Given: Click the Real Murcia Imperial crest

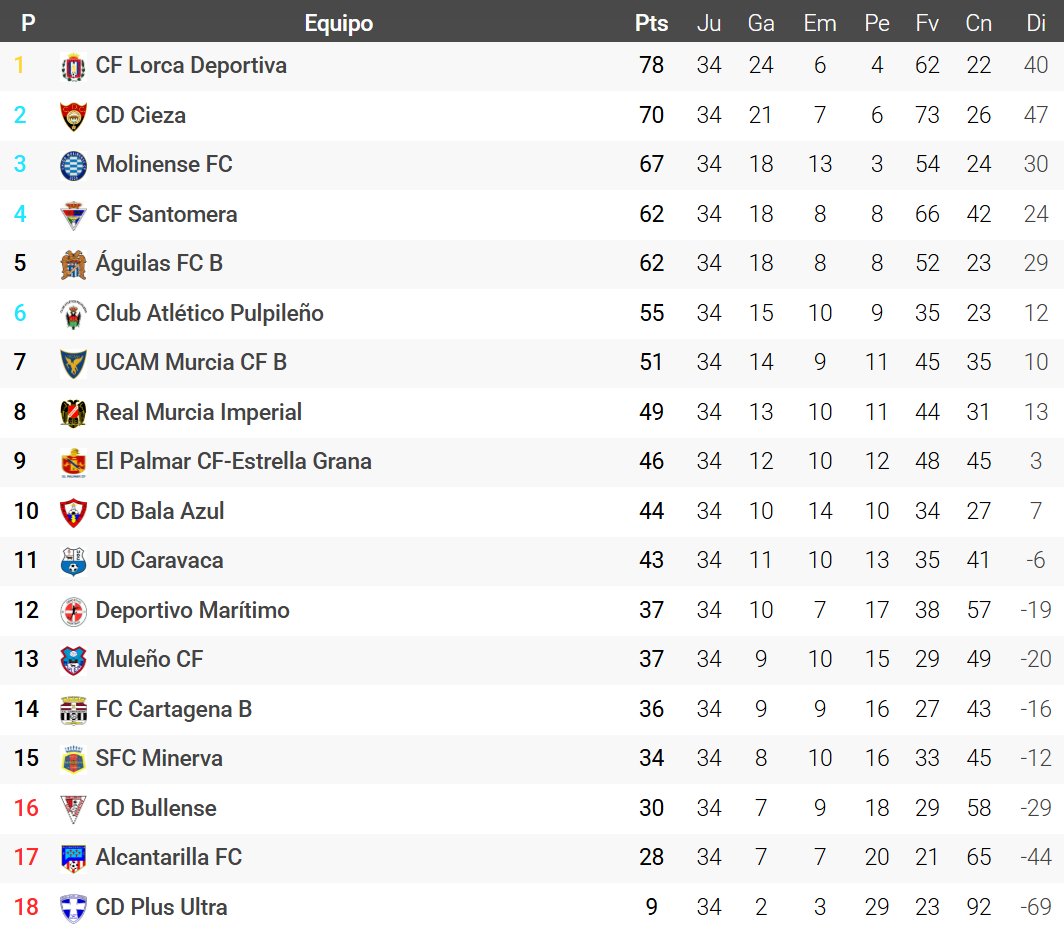Looking at the screenshot, I should tap(73, 413).
